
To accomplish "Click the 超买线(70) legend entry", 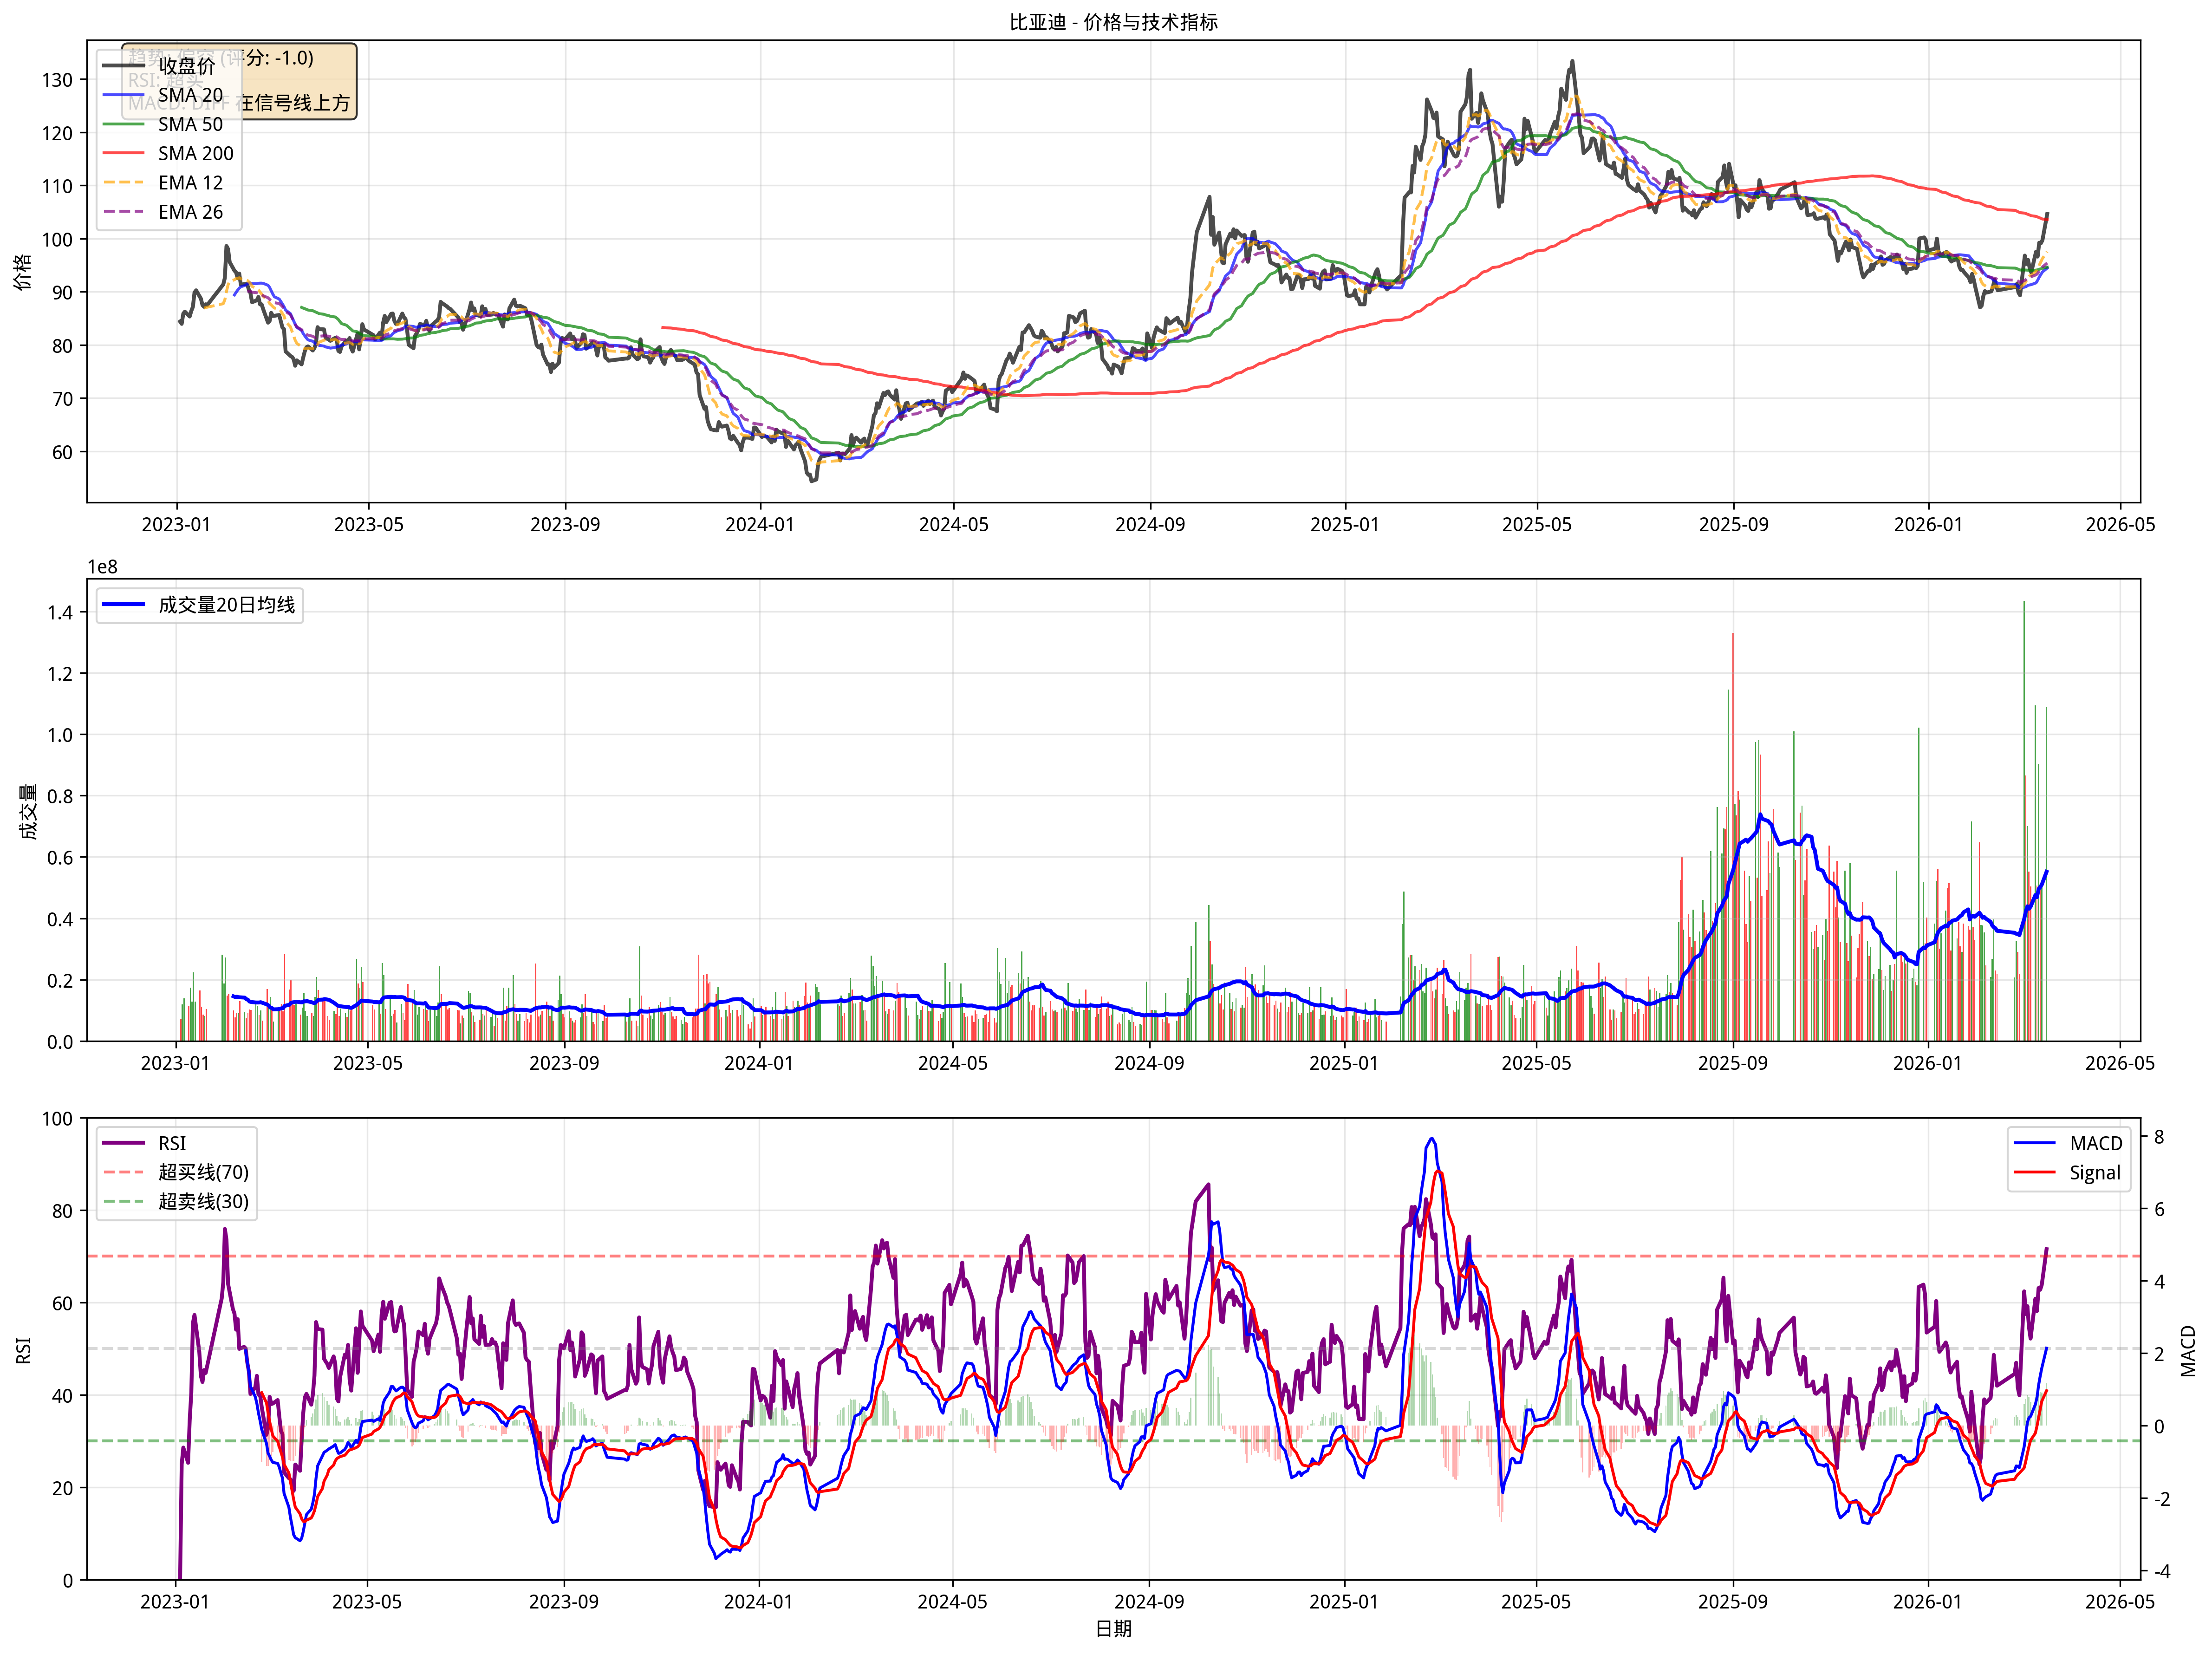I will 203,1172.
